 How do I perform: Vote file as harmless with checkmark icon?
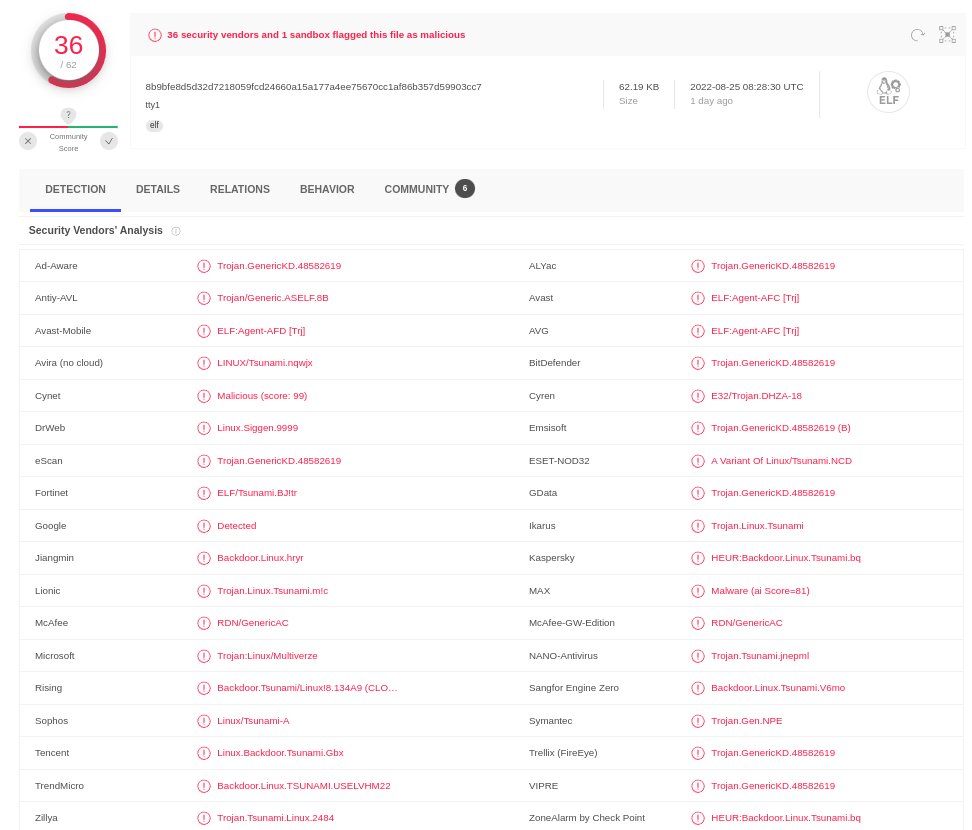click(x=109, y=141)
